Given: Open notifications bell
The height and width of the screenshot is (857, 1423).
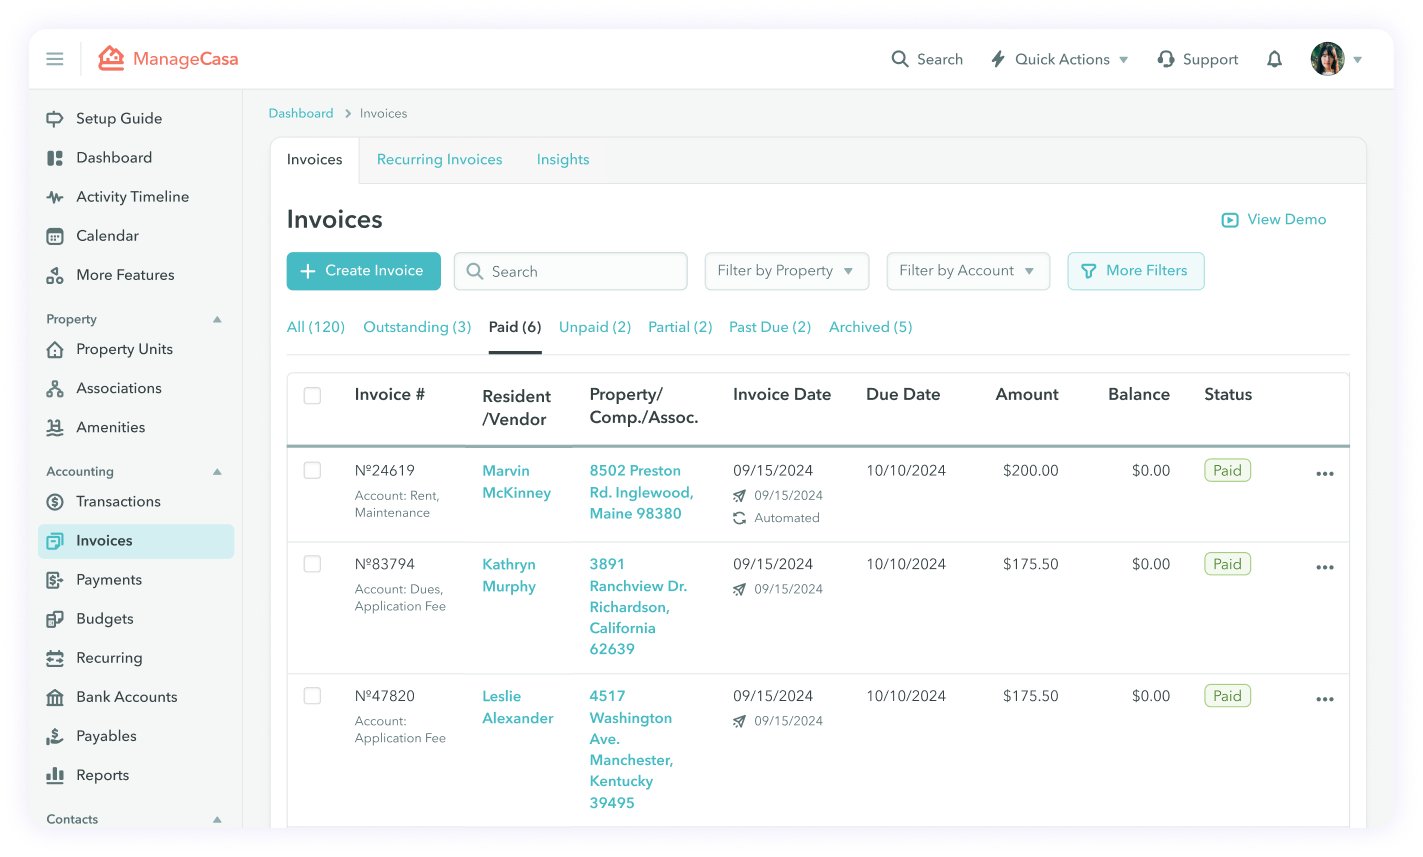Looking at the screenshot, I should (1274, 59).
